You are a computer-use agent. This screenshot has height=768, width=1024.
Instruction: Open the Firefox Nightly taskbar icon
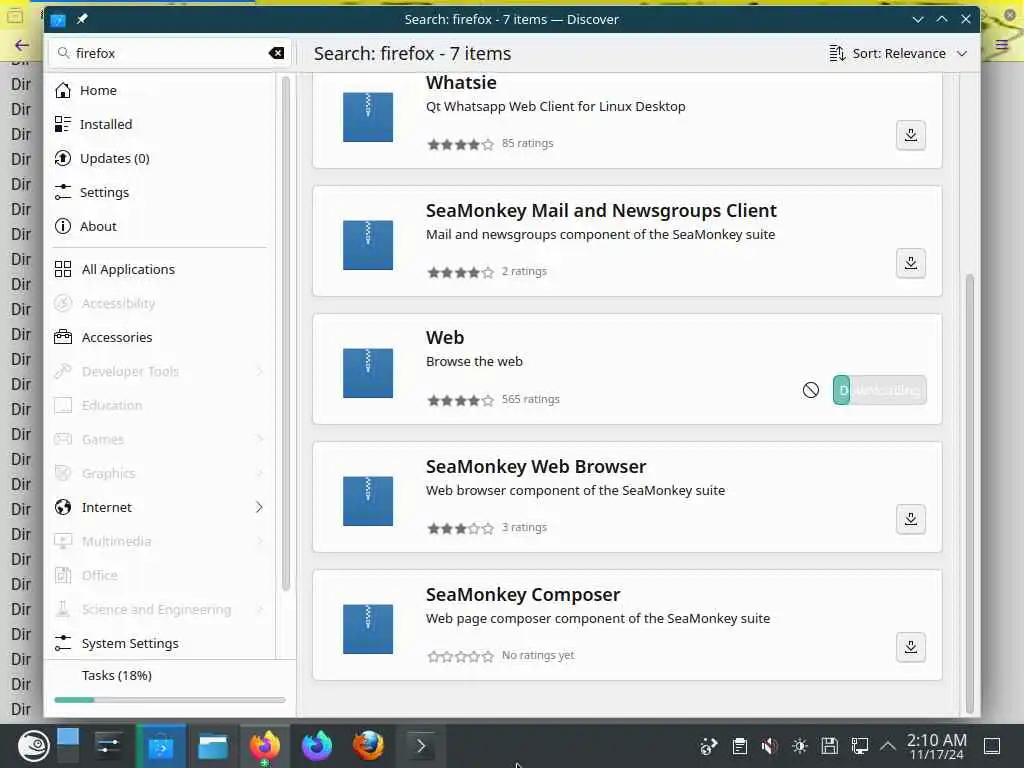[317, 746]
